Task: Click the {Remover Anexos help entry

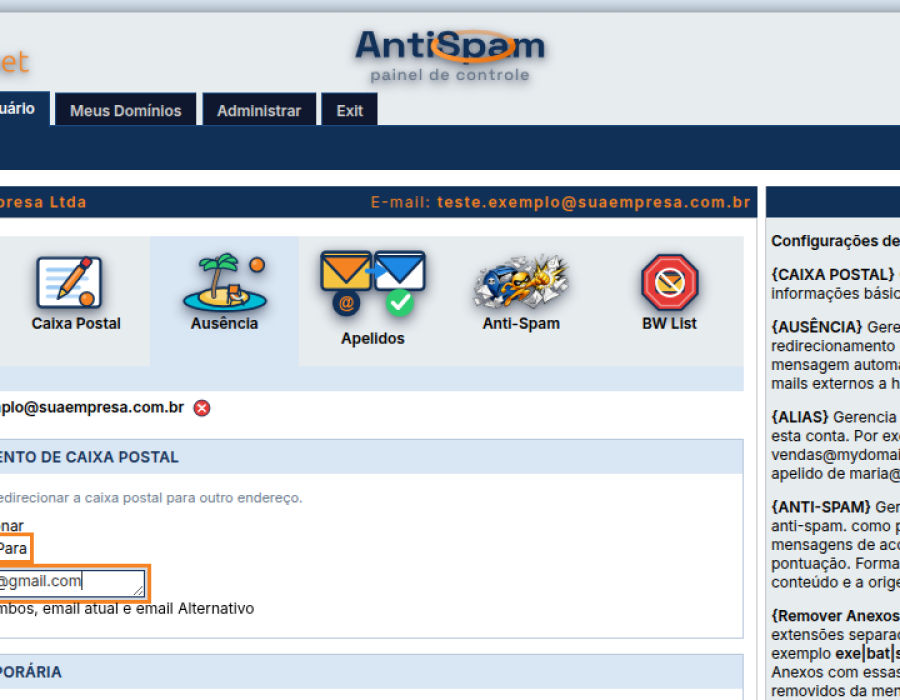Action: point(835,616)
